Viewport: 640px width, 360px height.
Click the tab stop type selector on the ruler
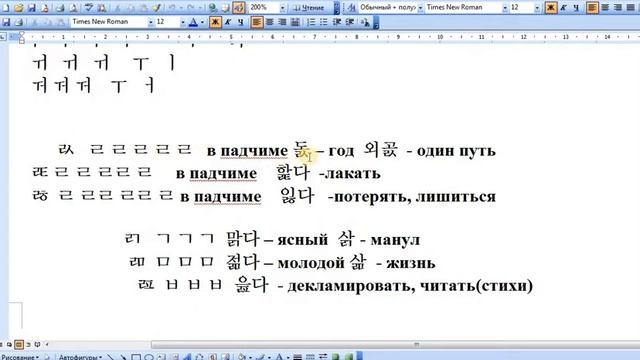point(3,37)
